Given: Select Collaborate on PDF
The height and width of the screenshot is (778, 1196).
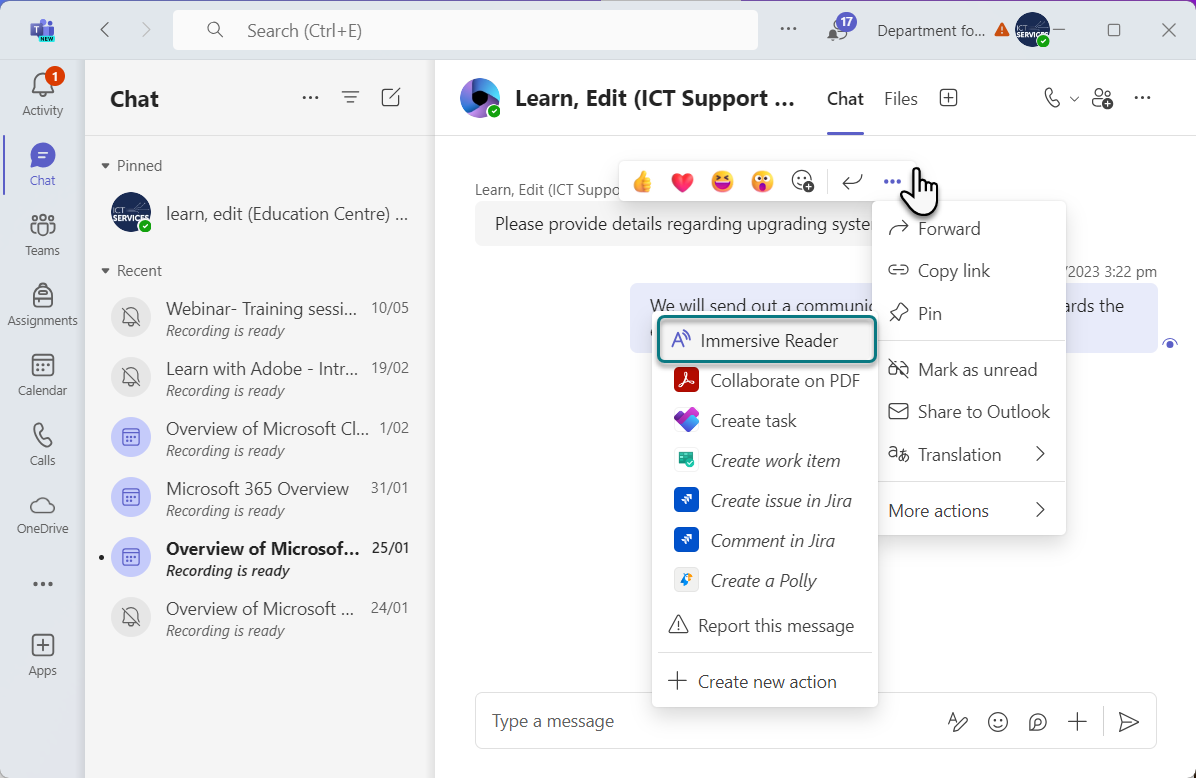Looking at the screenshot, I should [767, 381].
